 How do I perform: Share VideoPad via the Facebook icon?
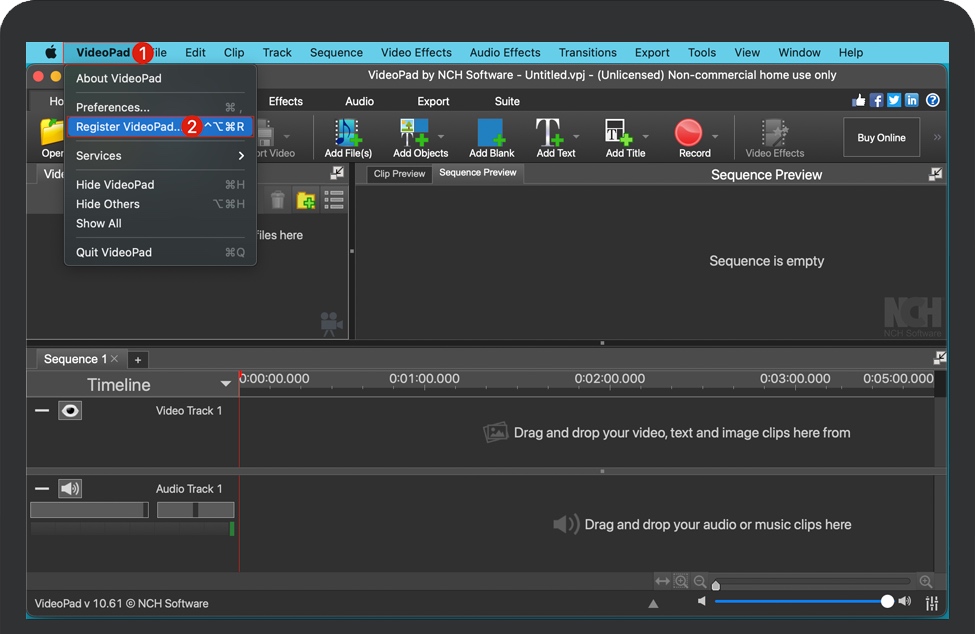tap(876, 100)
